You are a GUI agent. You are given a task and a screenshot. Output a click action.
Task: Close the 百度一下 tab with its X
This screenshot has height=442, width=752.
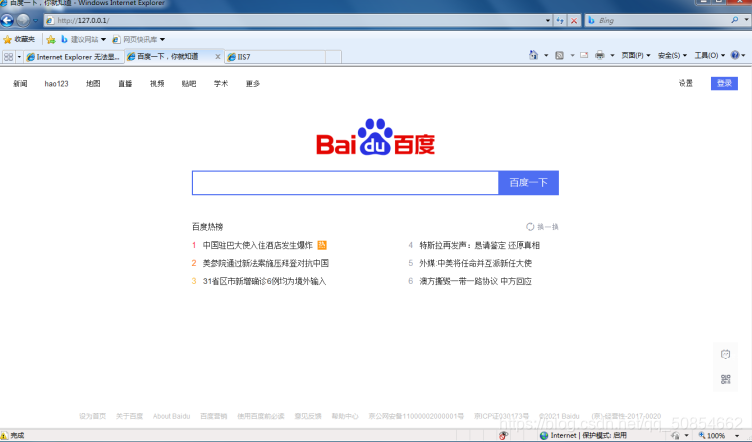coord(218,57)
